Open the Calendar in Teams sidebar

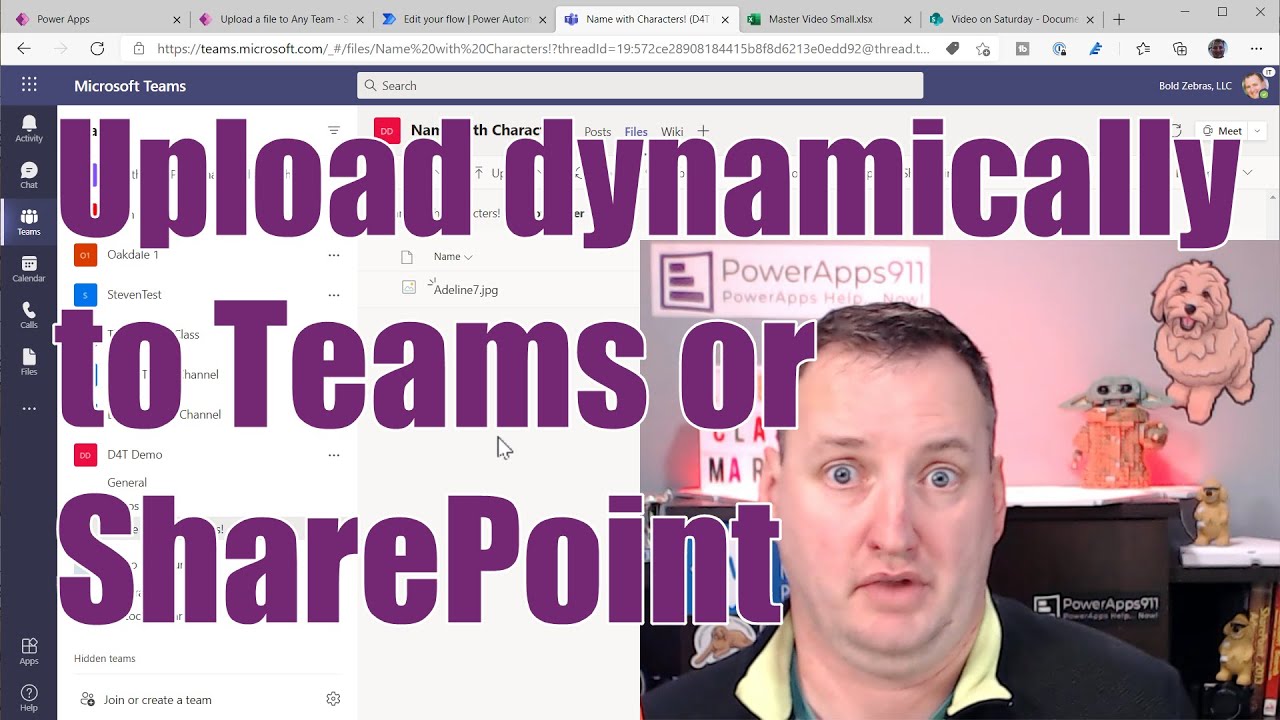tap(29, 269)
